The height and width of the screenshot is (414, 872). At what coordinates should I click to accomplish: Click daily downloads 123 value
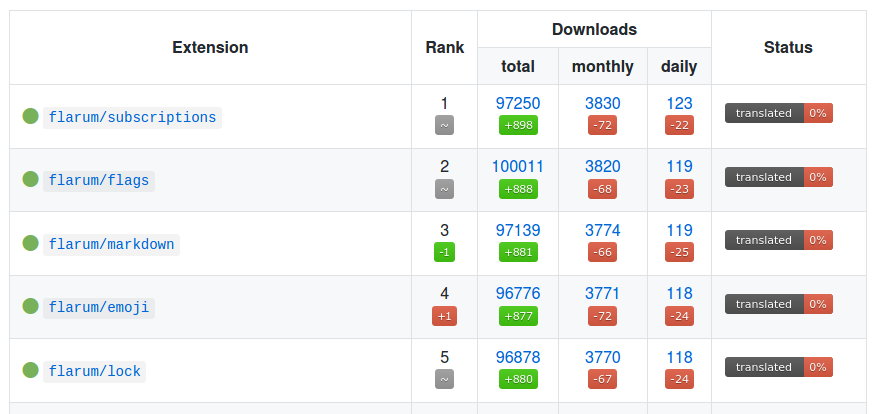click(x=680, y=104)
